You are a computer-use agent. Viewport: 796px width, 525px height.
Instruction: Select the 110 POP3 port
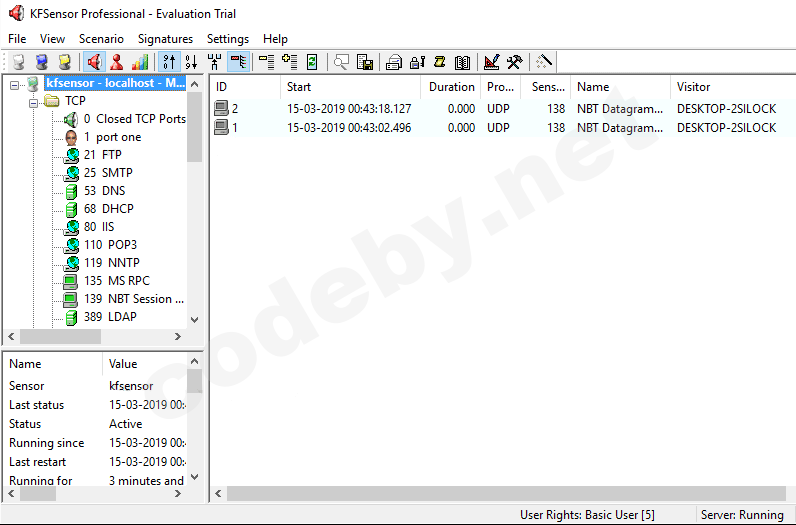click(x=110, y=245)
